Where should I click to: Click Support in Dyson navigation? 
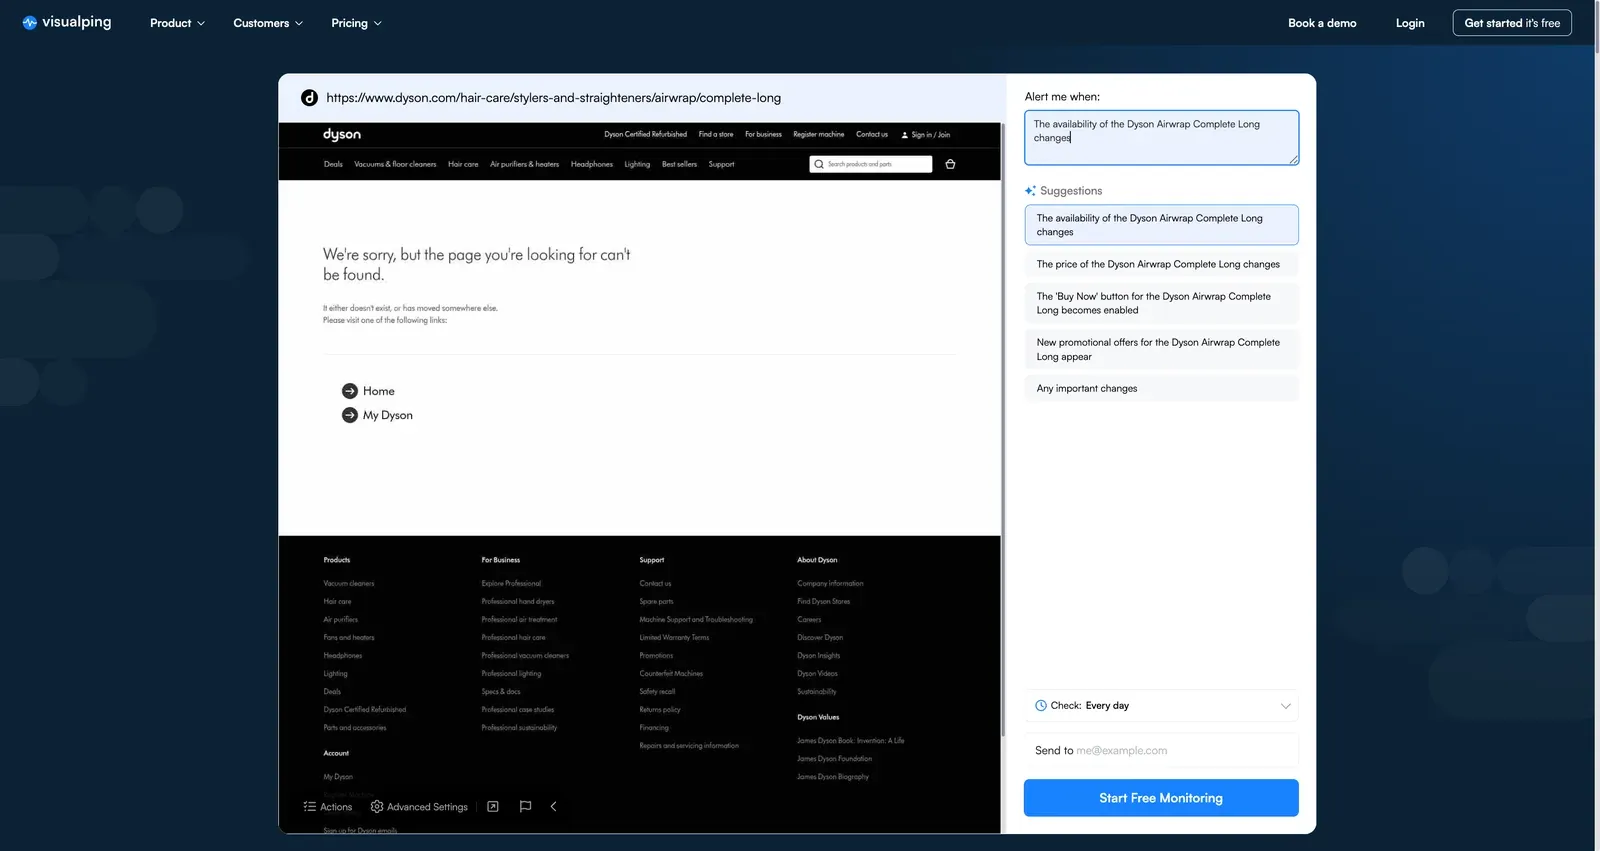(x=721, y=164)
